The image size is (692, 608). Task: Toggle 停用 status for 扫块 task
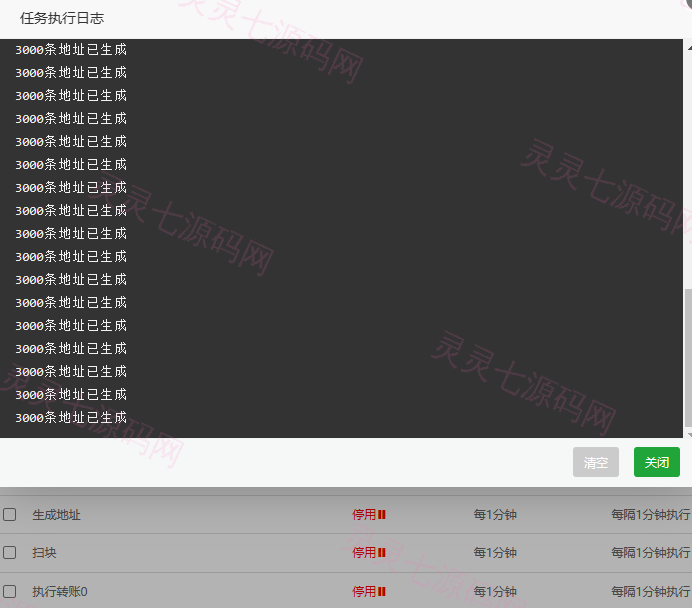click(369, 553)
